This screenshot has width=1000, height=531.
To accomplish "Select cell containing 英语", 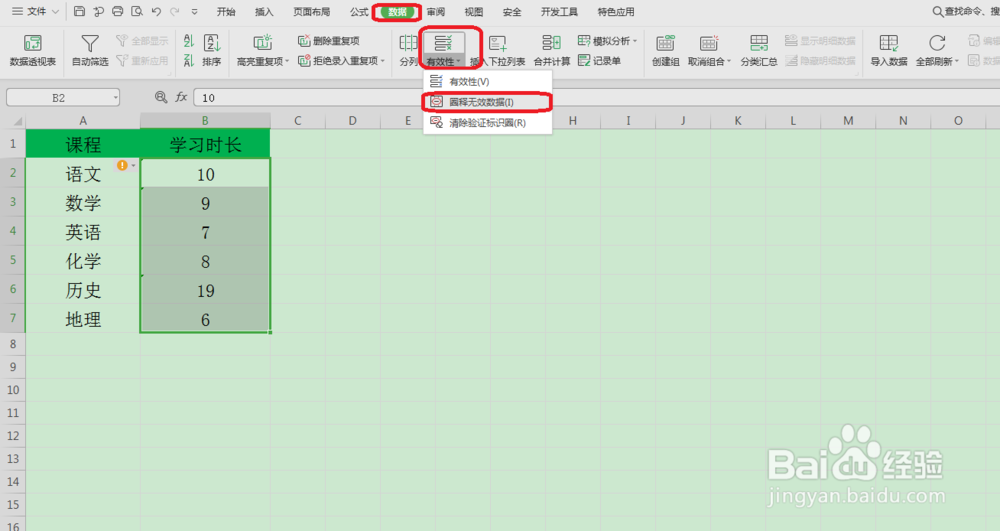I will [83, 232].
